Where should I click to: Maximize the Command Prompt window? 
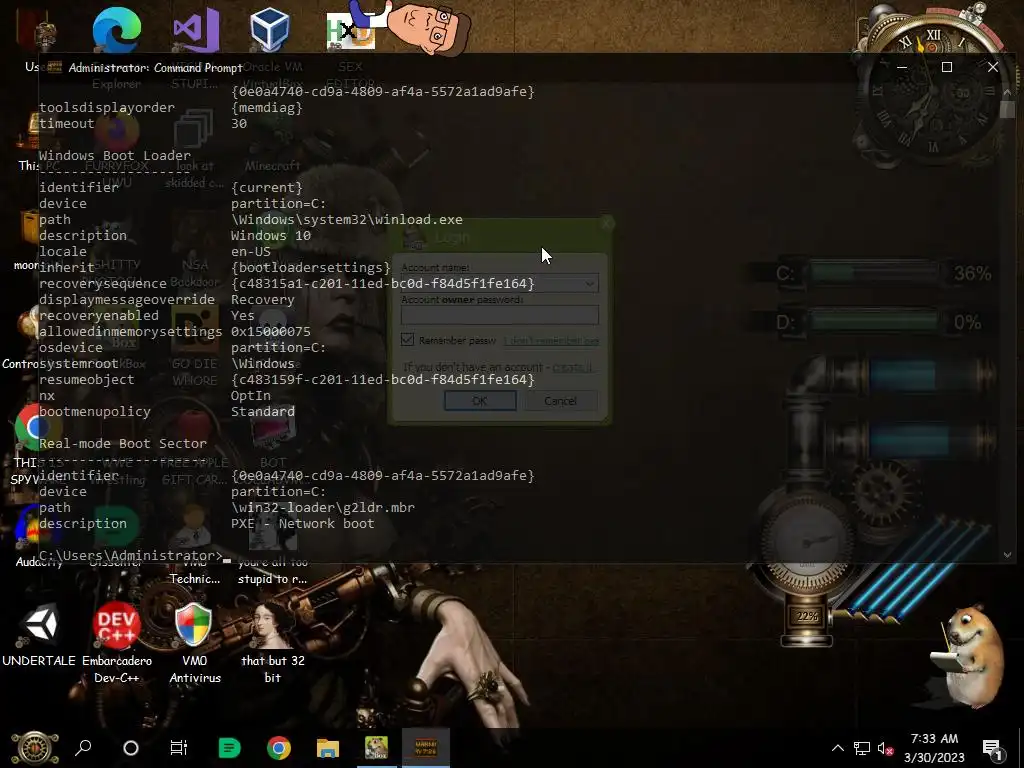coord(947,67)
